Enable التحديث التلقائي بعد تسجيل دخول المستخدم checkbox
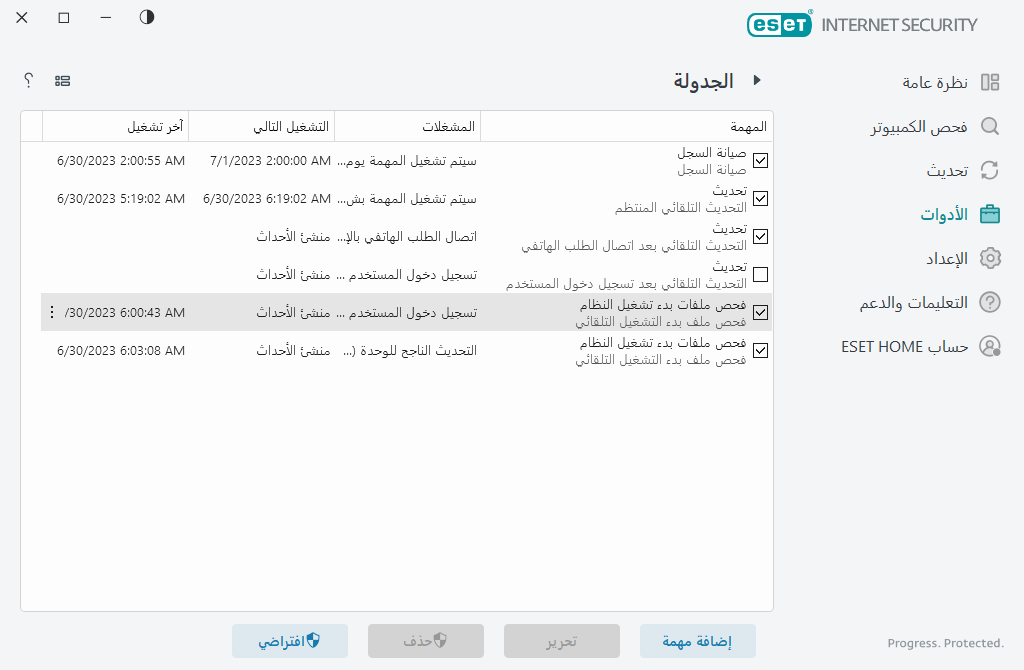Image resolution: width=1024 pixels, height=670 pixels. [x=760, y=274]
